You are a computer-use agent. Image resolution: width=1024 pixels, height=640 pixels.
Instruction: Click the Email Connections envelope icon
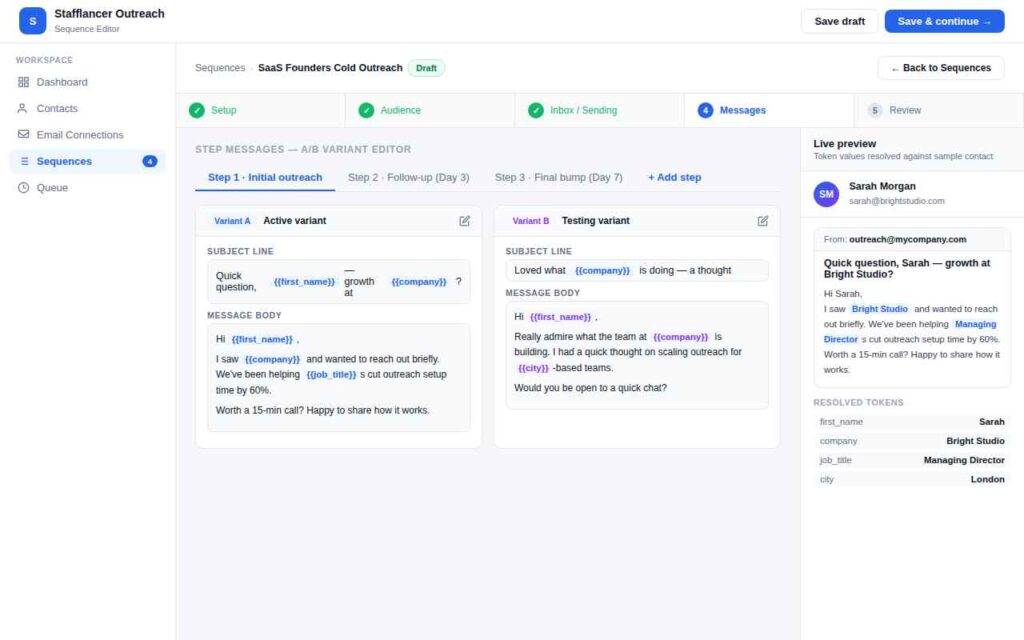click(24, 135)
